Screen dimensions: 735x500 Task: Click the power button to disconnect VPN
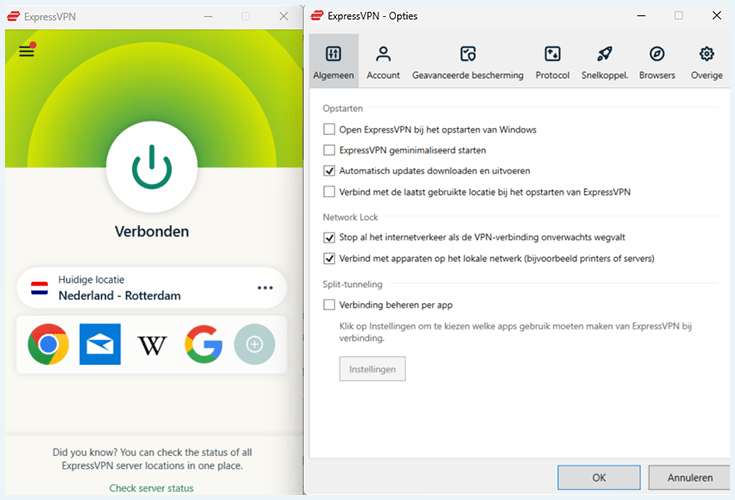tap(152, 167)
